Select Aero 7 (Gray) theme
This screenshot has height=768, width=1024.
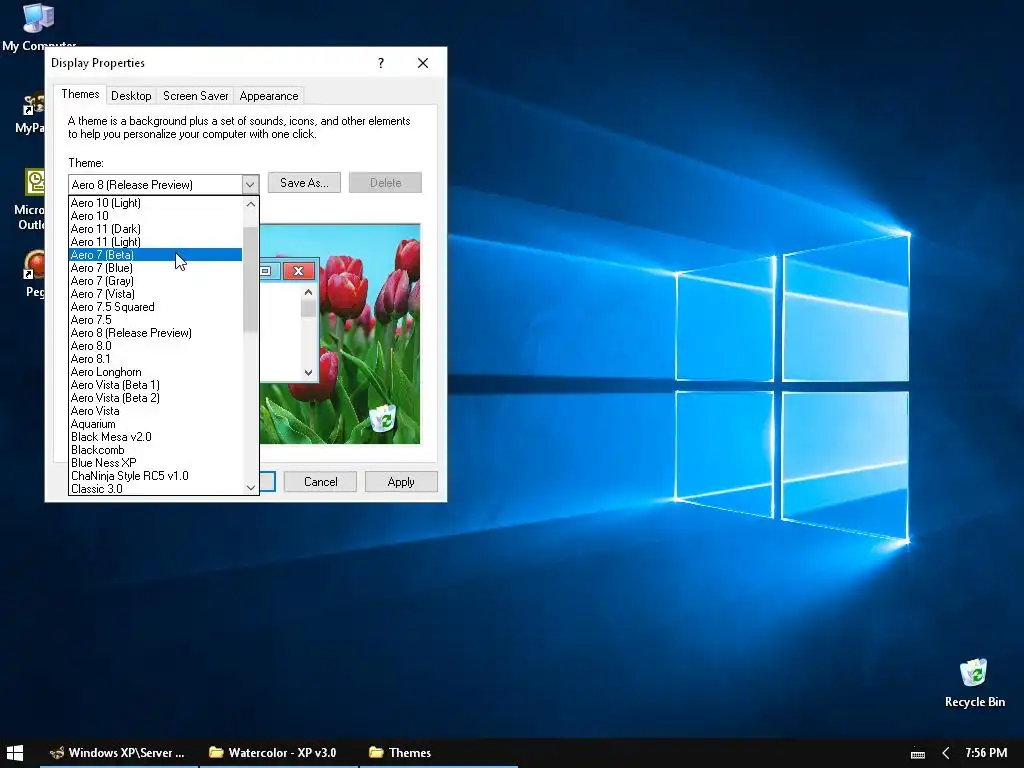click(x=155, y=281)
